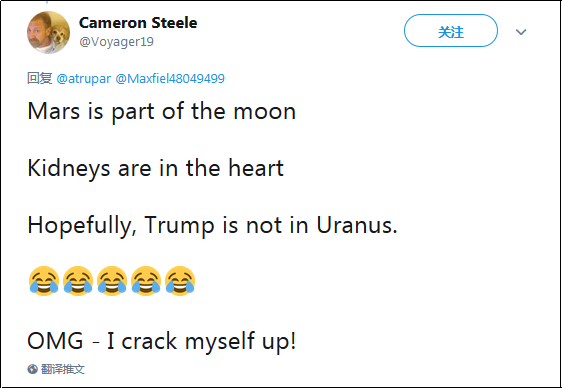Click the "Mars is part of the moon" line
Image resolution: width=562 pixels, height=388 pixels.
click(x=162, y=112)
